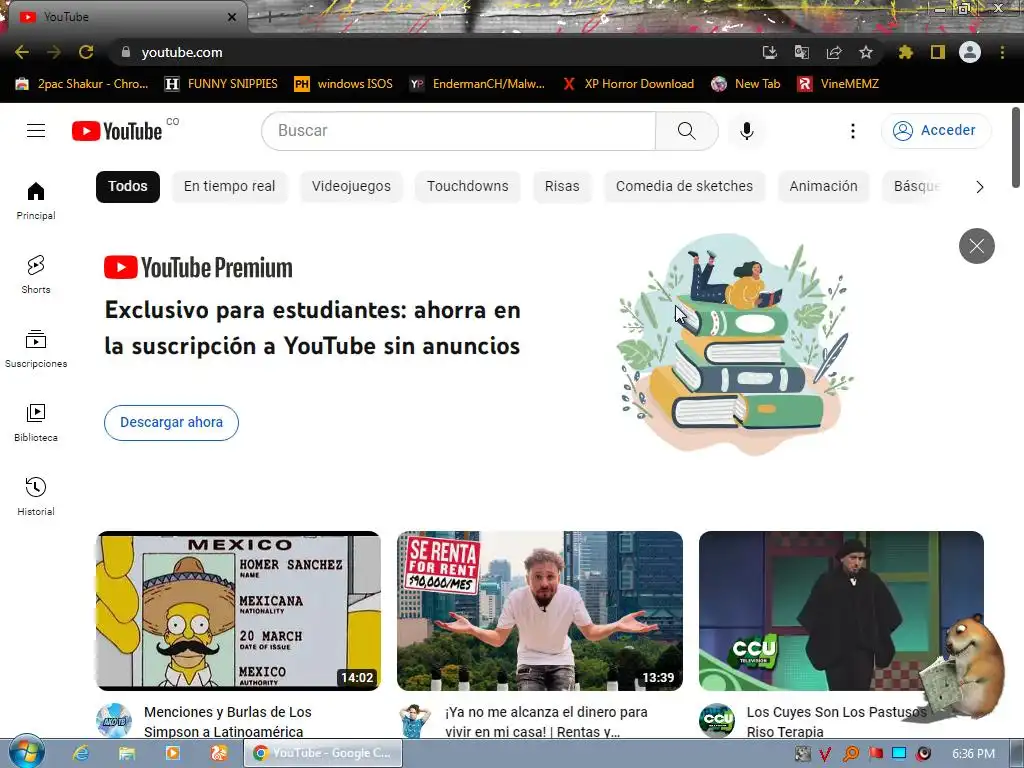Open the CCU Televisión video thumbnail
This screenshot has height=768, width=1024.
tap(841, 611)
